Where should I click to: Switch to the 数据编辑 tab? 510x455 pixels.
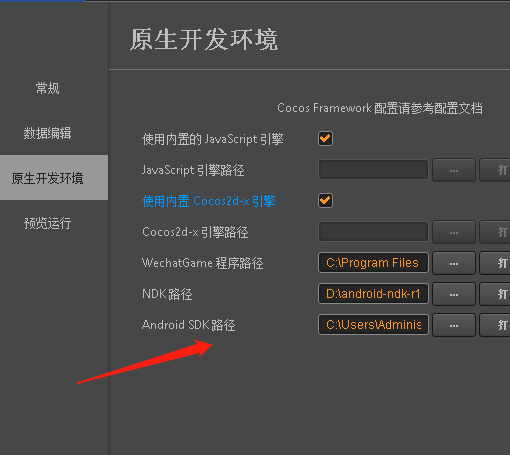coord(48,133)
